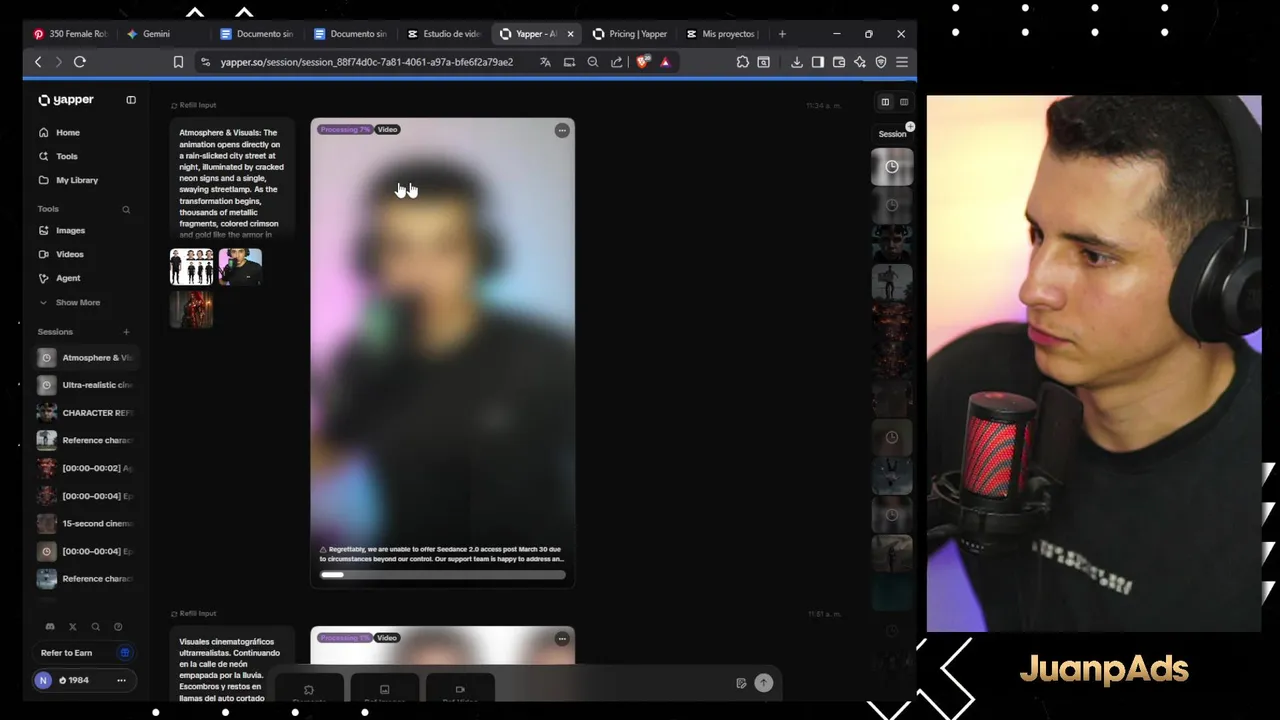
Task: Open options menu on first video card
Action: (562, 130)
